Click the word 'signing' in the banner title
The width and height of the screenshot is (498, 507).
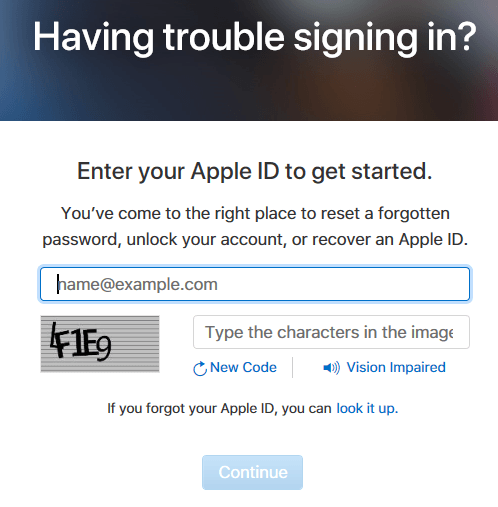point(356,38)
